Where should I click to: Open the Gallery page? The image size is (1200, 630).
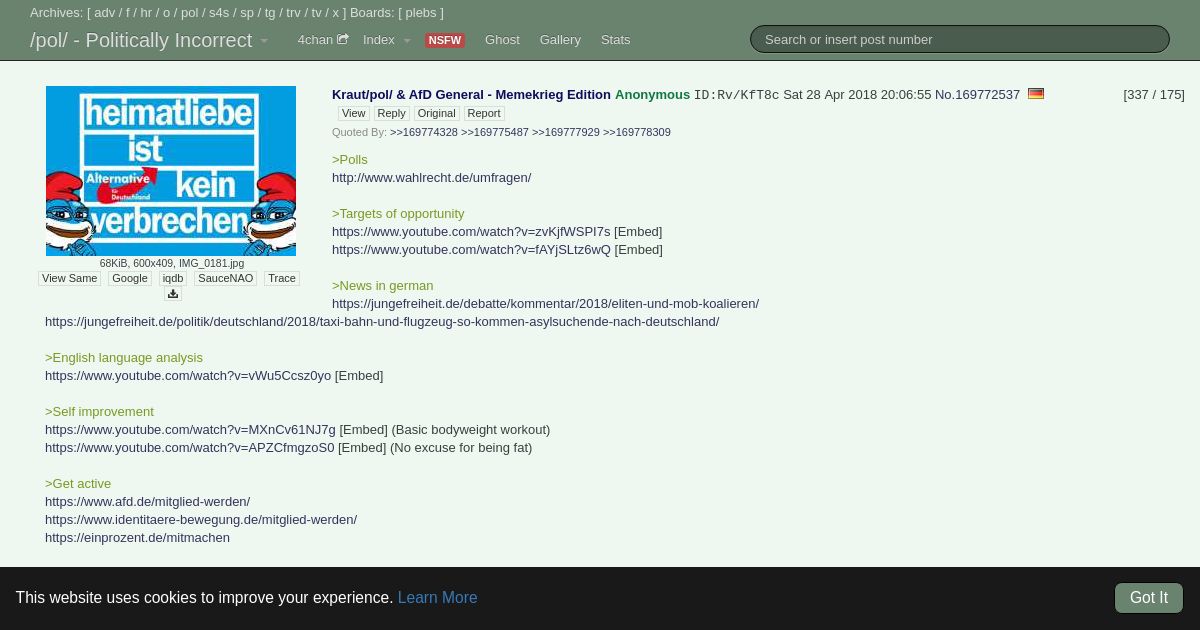(x=560, y=40)
